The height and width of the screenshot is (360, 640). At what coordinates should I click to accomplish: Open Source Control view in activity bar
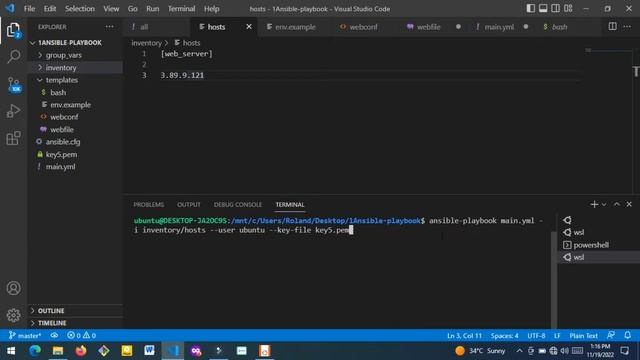coord(13,84)
